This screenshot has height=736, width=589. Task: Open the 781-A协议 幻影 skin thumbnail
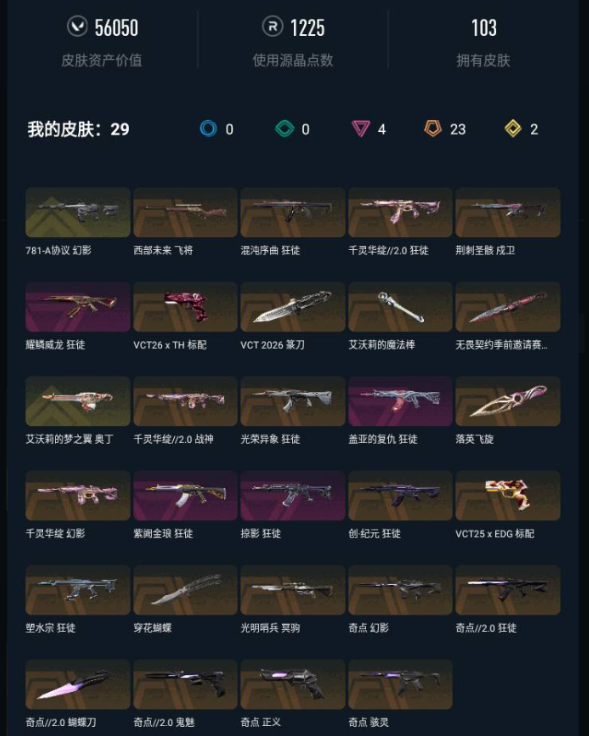(78, 212)
